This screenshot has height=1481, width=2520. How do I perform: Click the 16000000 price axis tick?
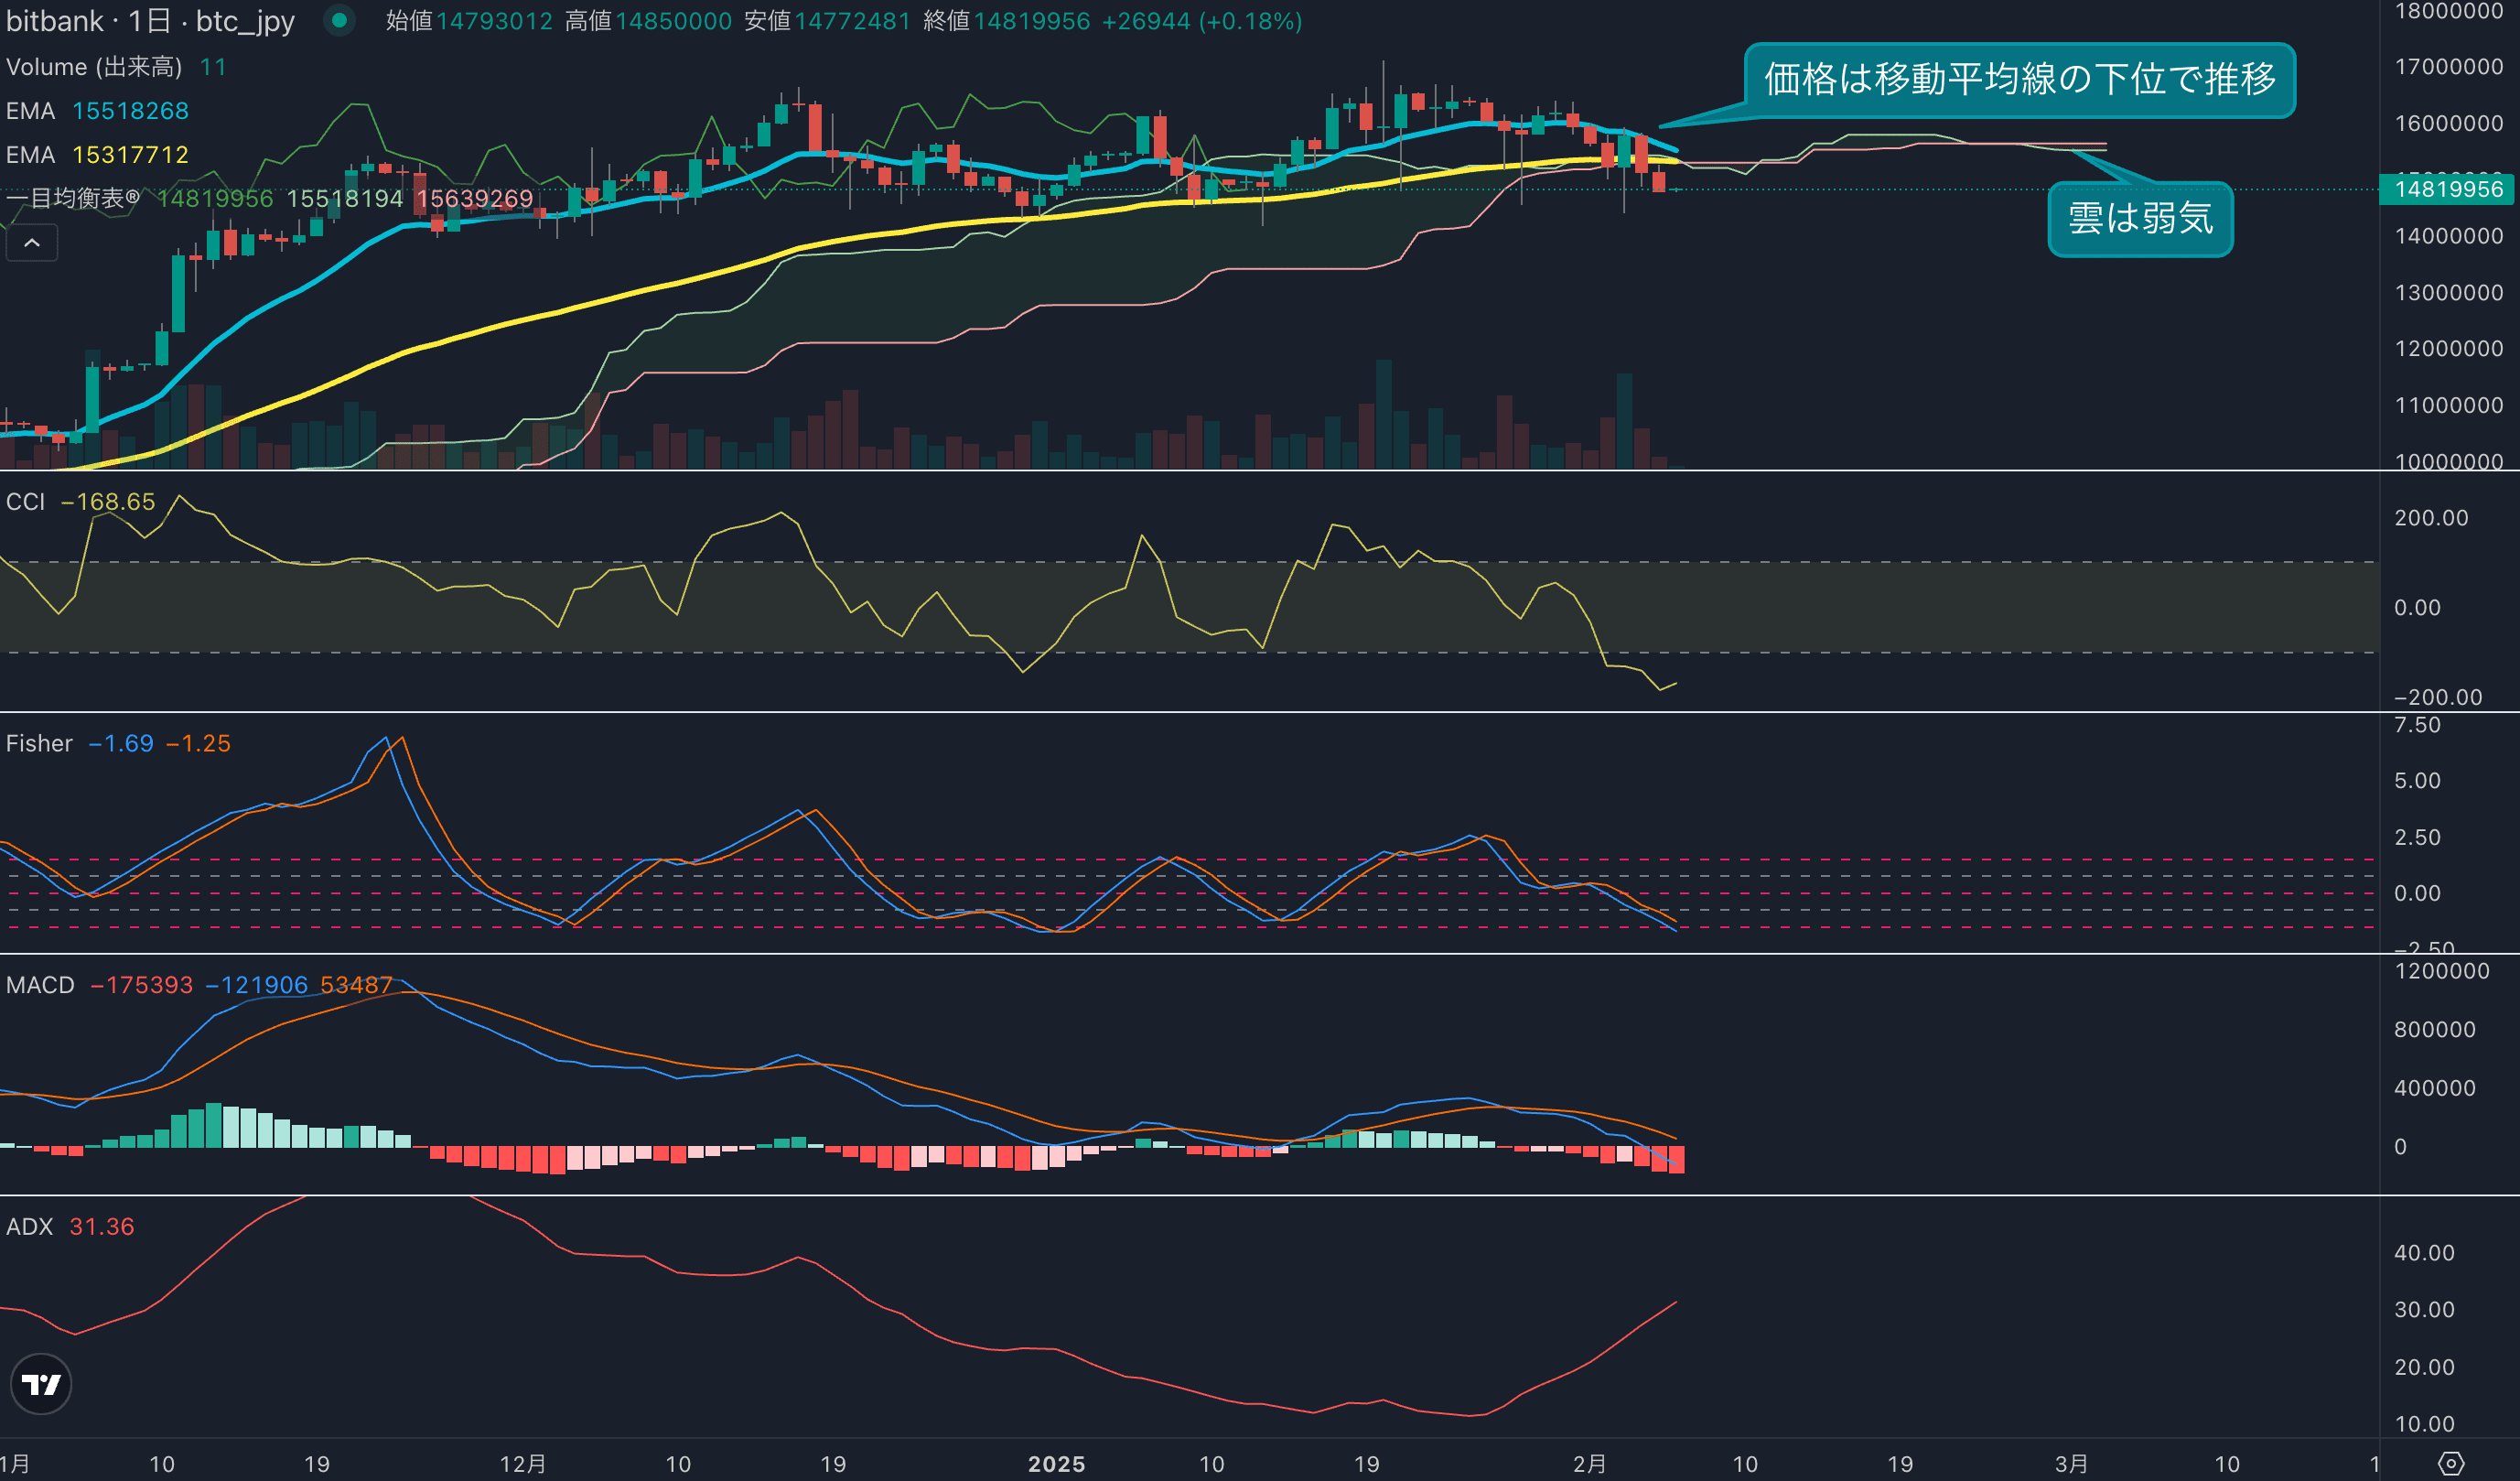pos(2447,123)
